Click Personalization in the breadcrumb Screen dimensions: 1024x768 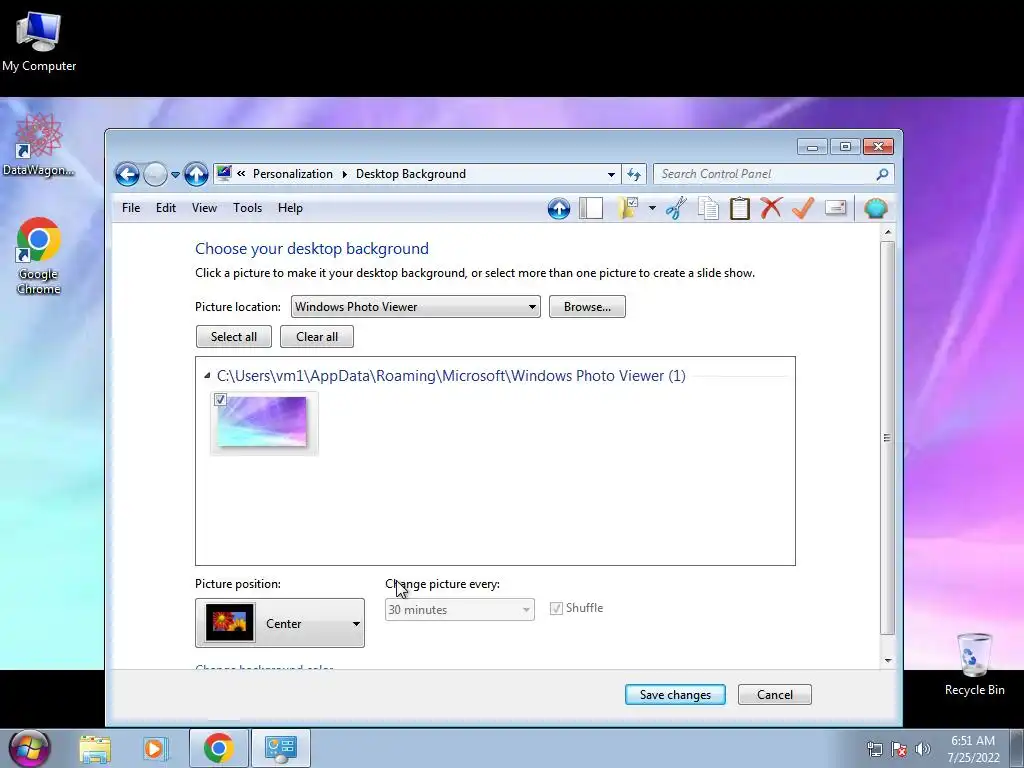click(293, 174)
